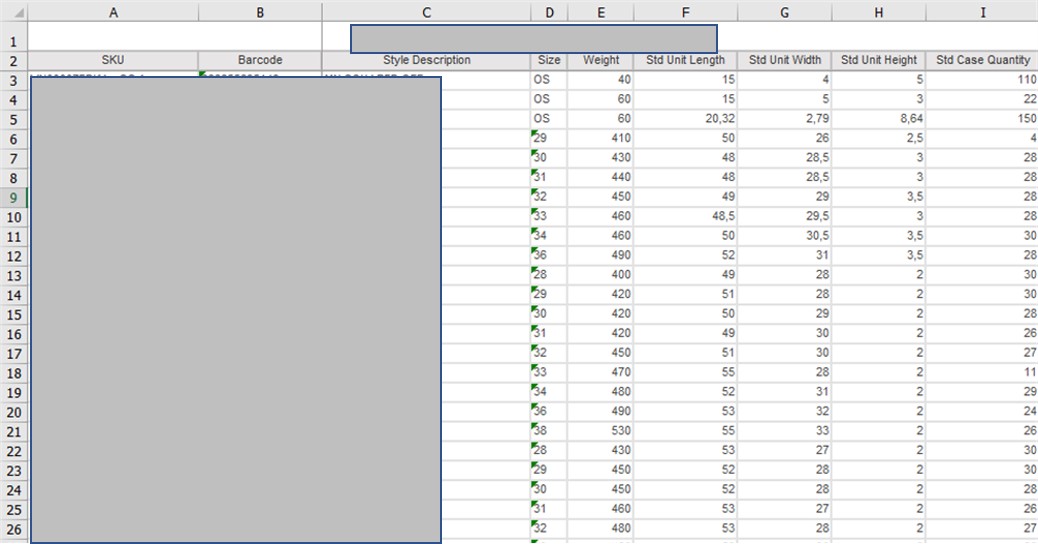This screenshot has height=544, width=1038.
Task: Select column C header
Action: 426,12
